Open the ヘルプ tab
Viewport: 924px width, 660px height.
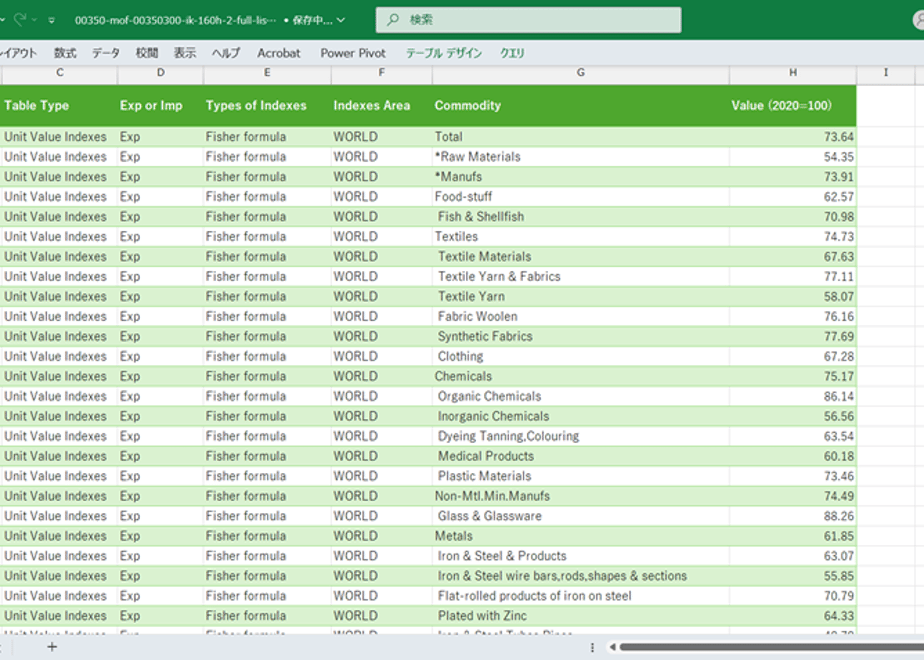pos(226,53)
